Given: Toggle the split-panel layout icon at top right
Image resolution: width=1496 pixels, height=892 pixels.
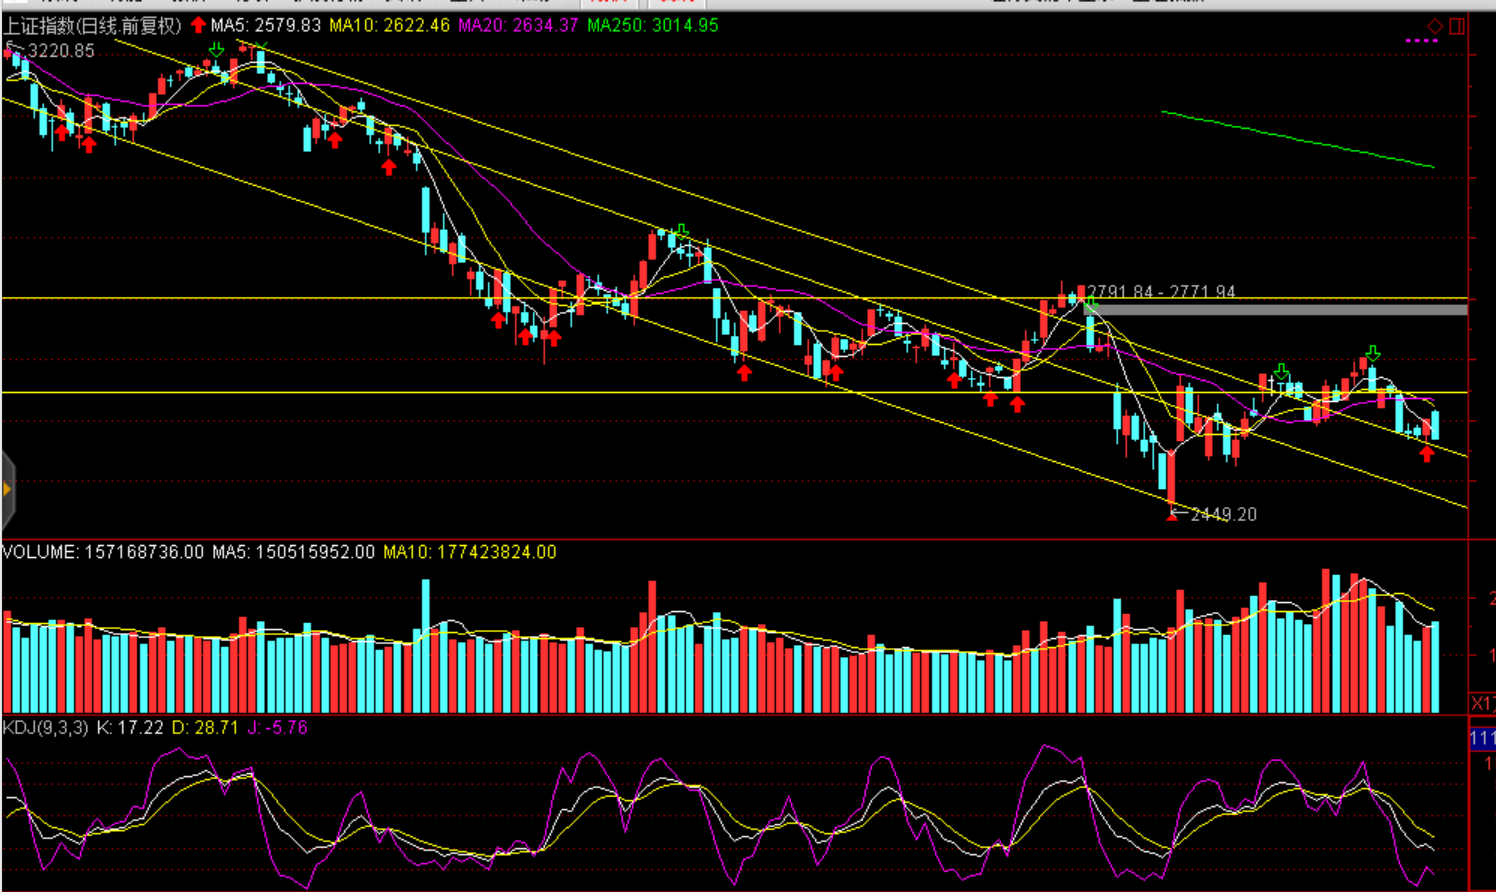Looking at the screenshot, I should click(1457, 26).
